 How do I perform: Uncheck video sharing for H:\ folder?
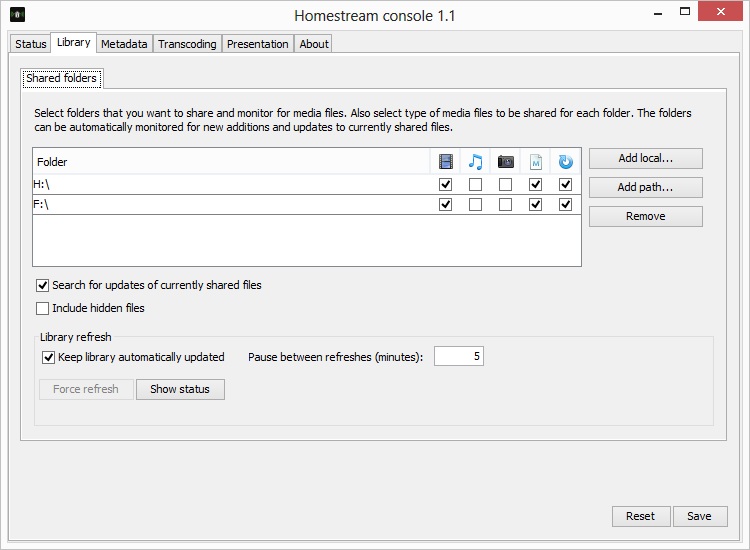coord(445,185)
